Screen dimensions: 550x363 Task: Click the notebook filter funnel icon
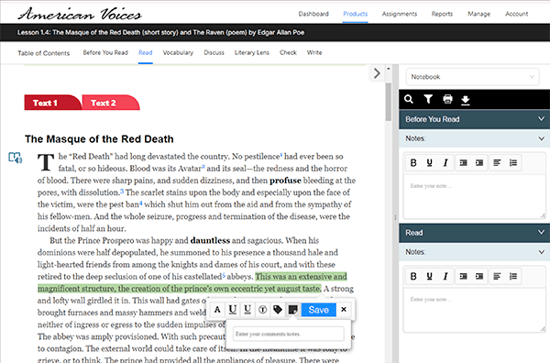coord(428,99)
